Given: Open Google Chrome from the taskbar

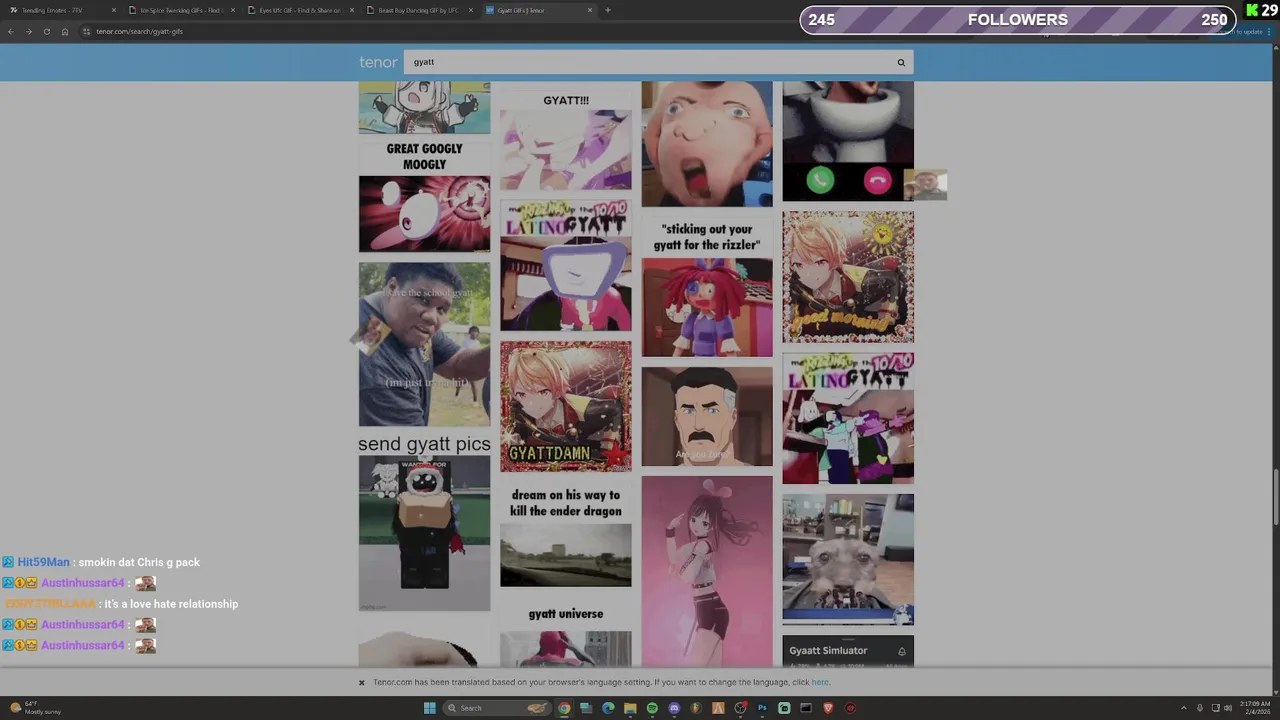Looking at the screenshot, I should click(x=564, y=708).
